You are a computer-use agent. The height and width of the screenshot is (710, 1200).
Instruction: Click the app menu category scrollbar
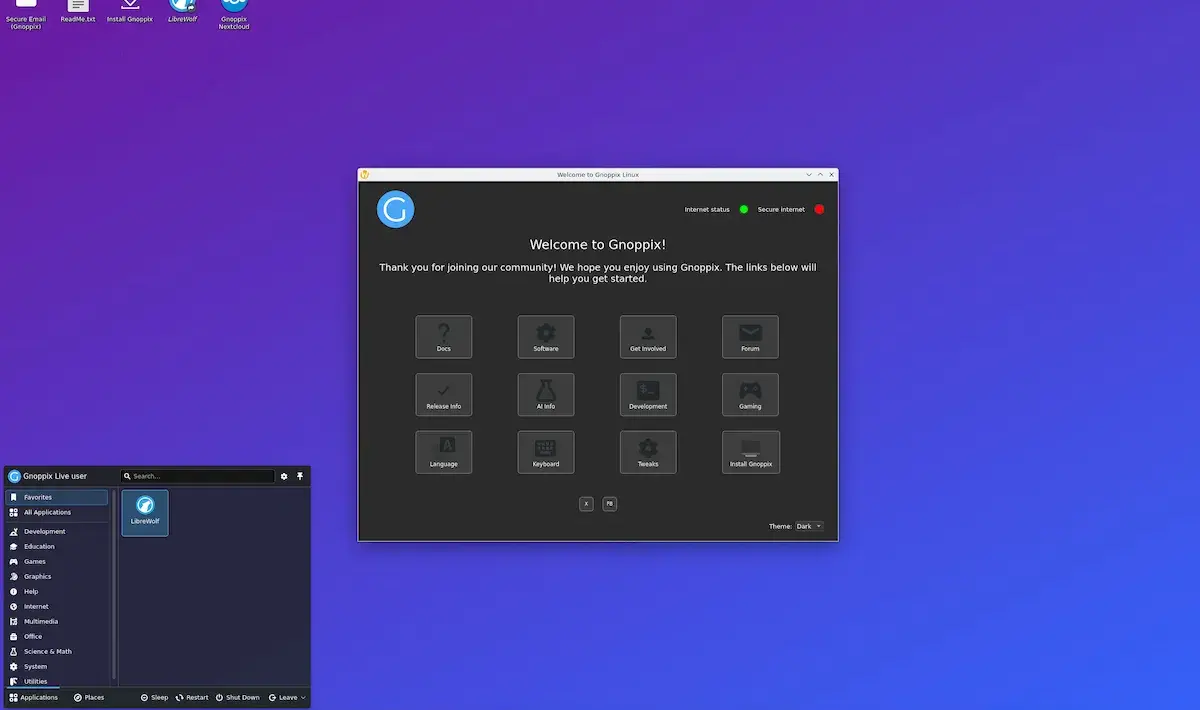point(114,585)
